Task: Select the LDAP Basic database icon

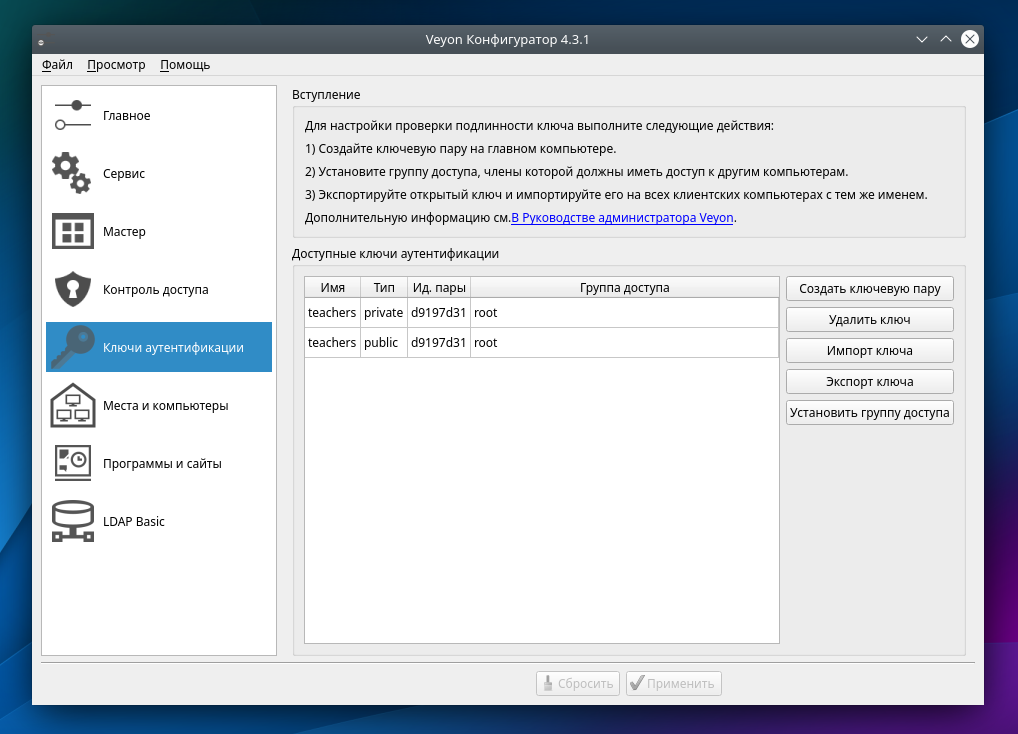Action: (73, 521)
